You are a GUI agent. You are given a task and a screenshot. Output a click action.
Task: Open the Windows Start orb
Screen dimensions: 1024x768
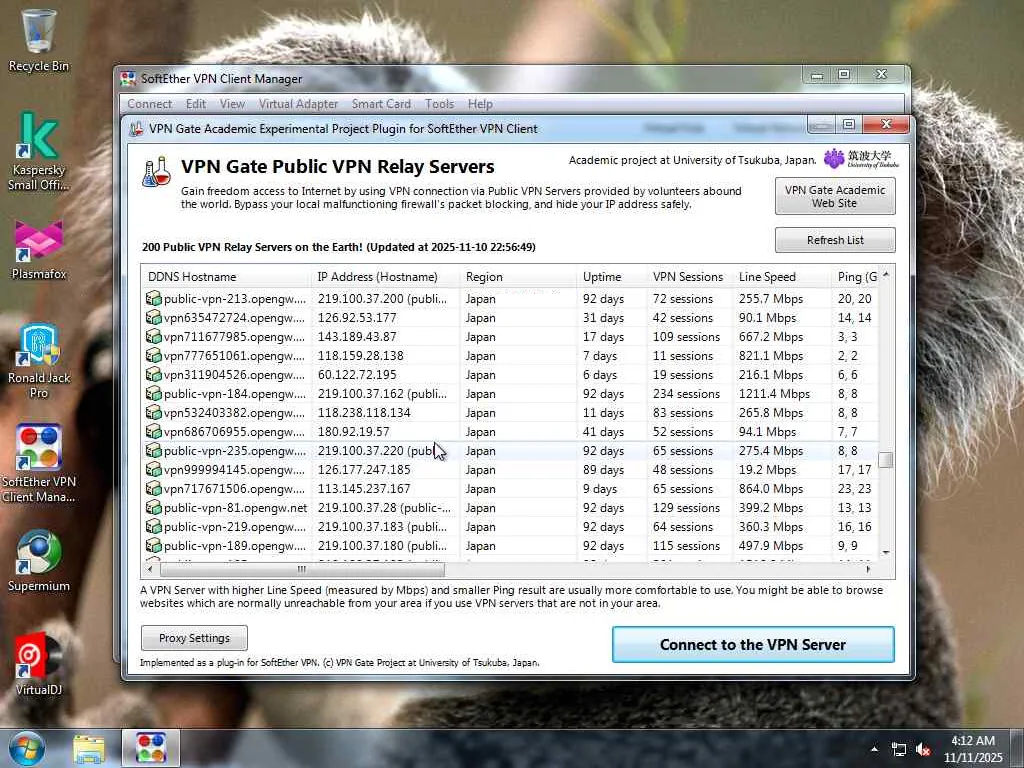[x=27, y=748]
